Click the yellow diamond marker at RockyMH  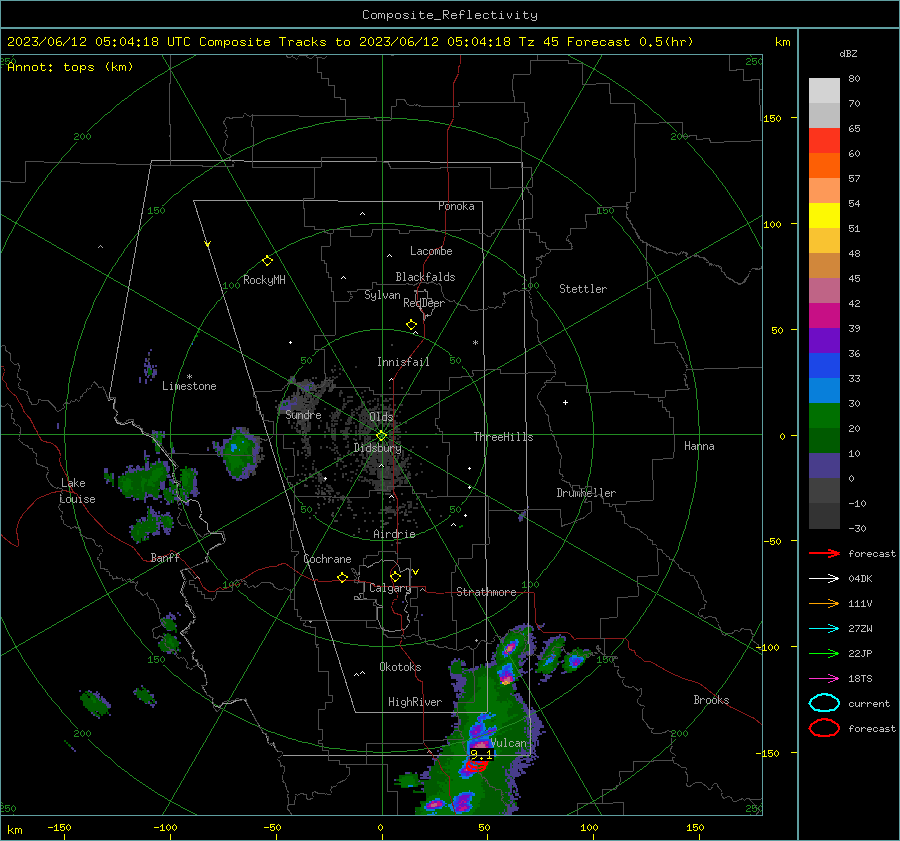(267, 261)
